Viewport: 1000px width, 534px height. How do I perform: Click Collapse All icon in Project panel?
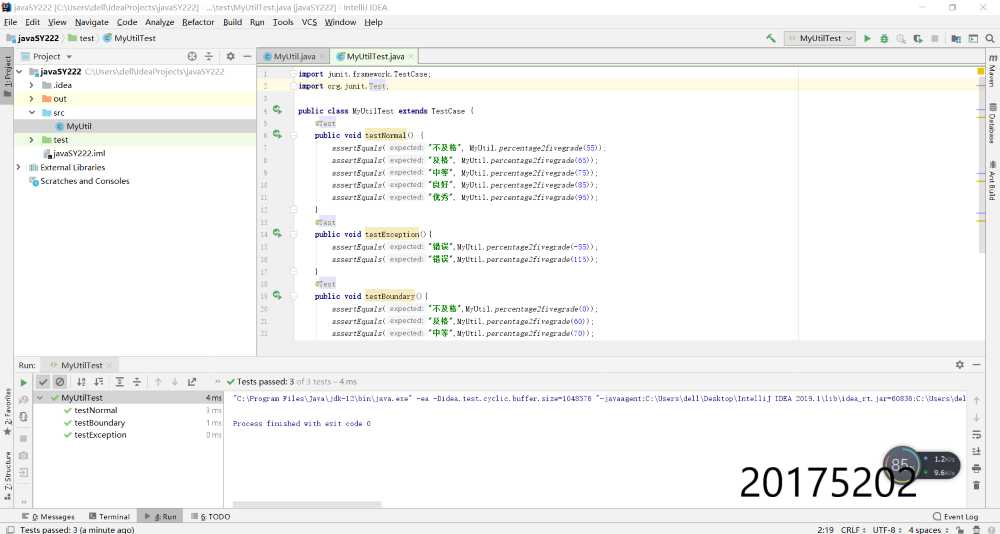pos(209,56)
